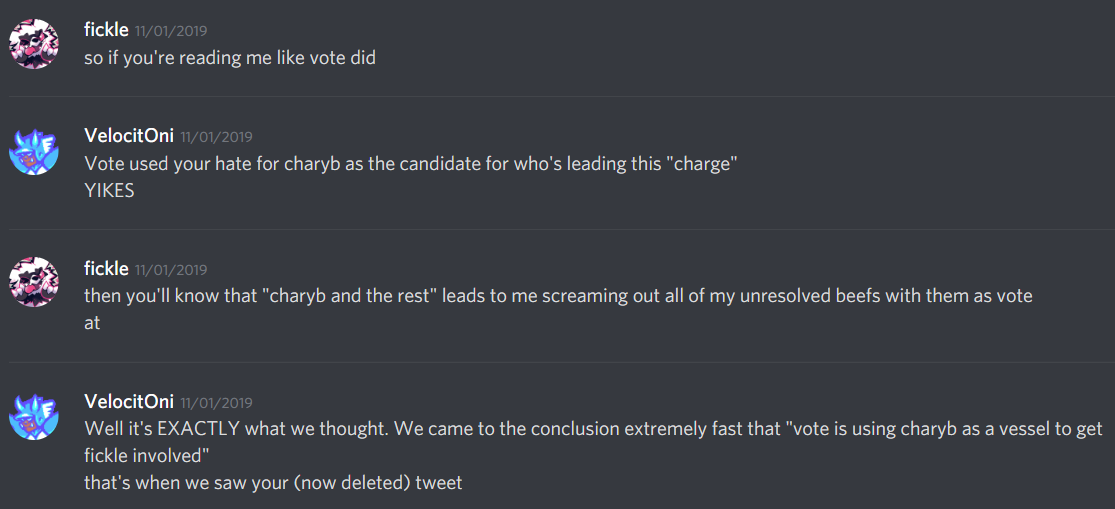Click the timestamp on the "Well it's EXACTLY" message
This screenshot has width=1115, height=509.
click(x=216, y=403)
